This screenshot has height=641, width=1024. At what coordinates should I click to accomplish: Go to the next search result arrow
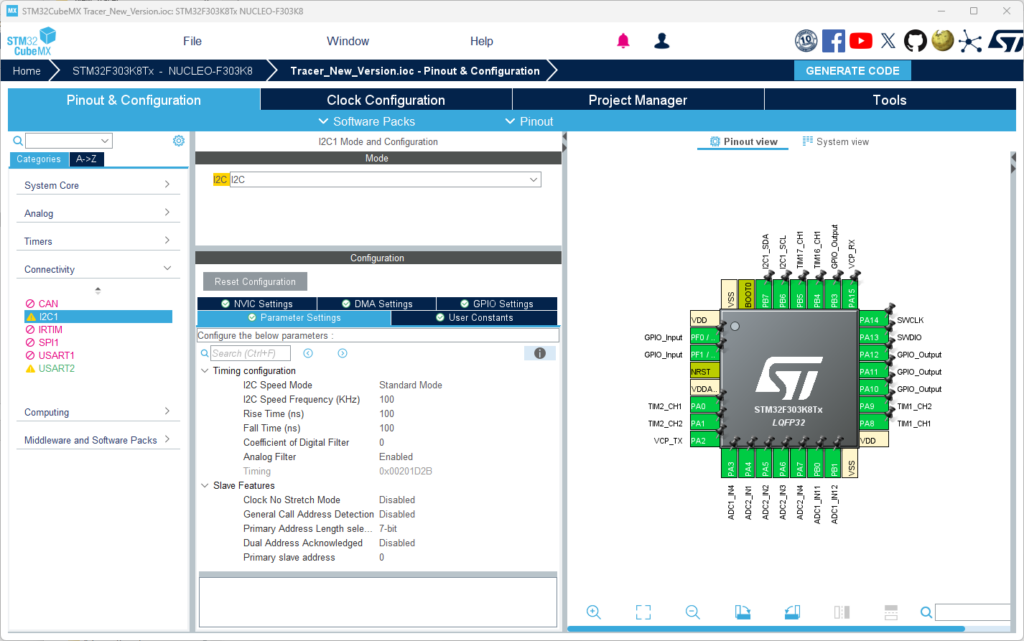click(x=342, y=353)
